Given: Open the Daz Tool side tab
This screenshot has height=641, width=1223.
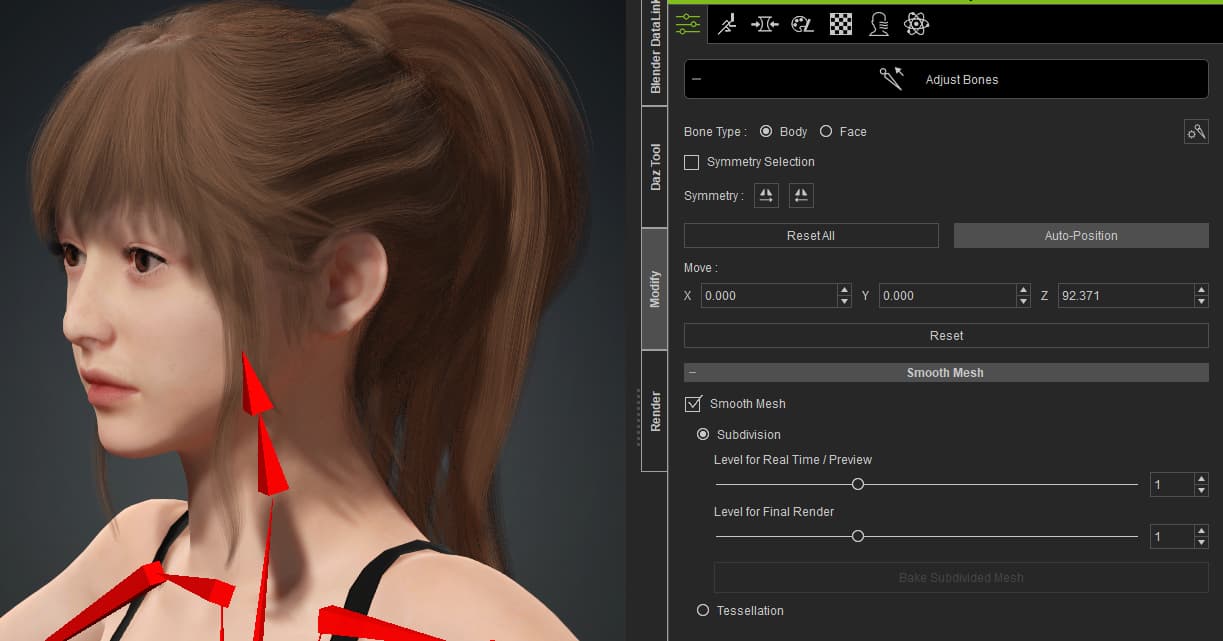Looking at the screenshot, I should point(655,167).
